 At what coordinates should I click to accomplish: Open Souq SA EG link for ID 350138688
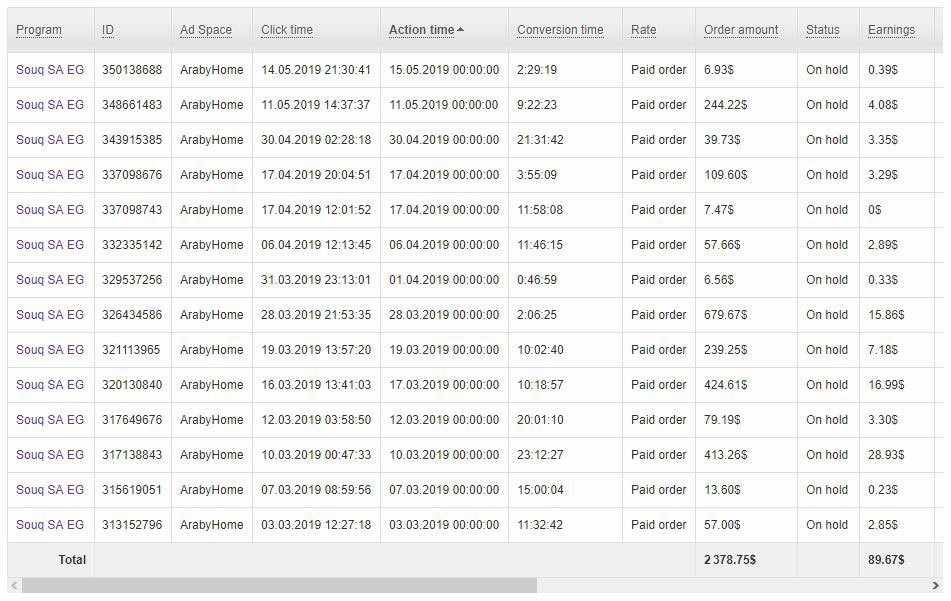click(50, 70)
